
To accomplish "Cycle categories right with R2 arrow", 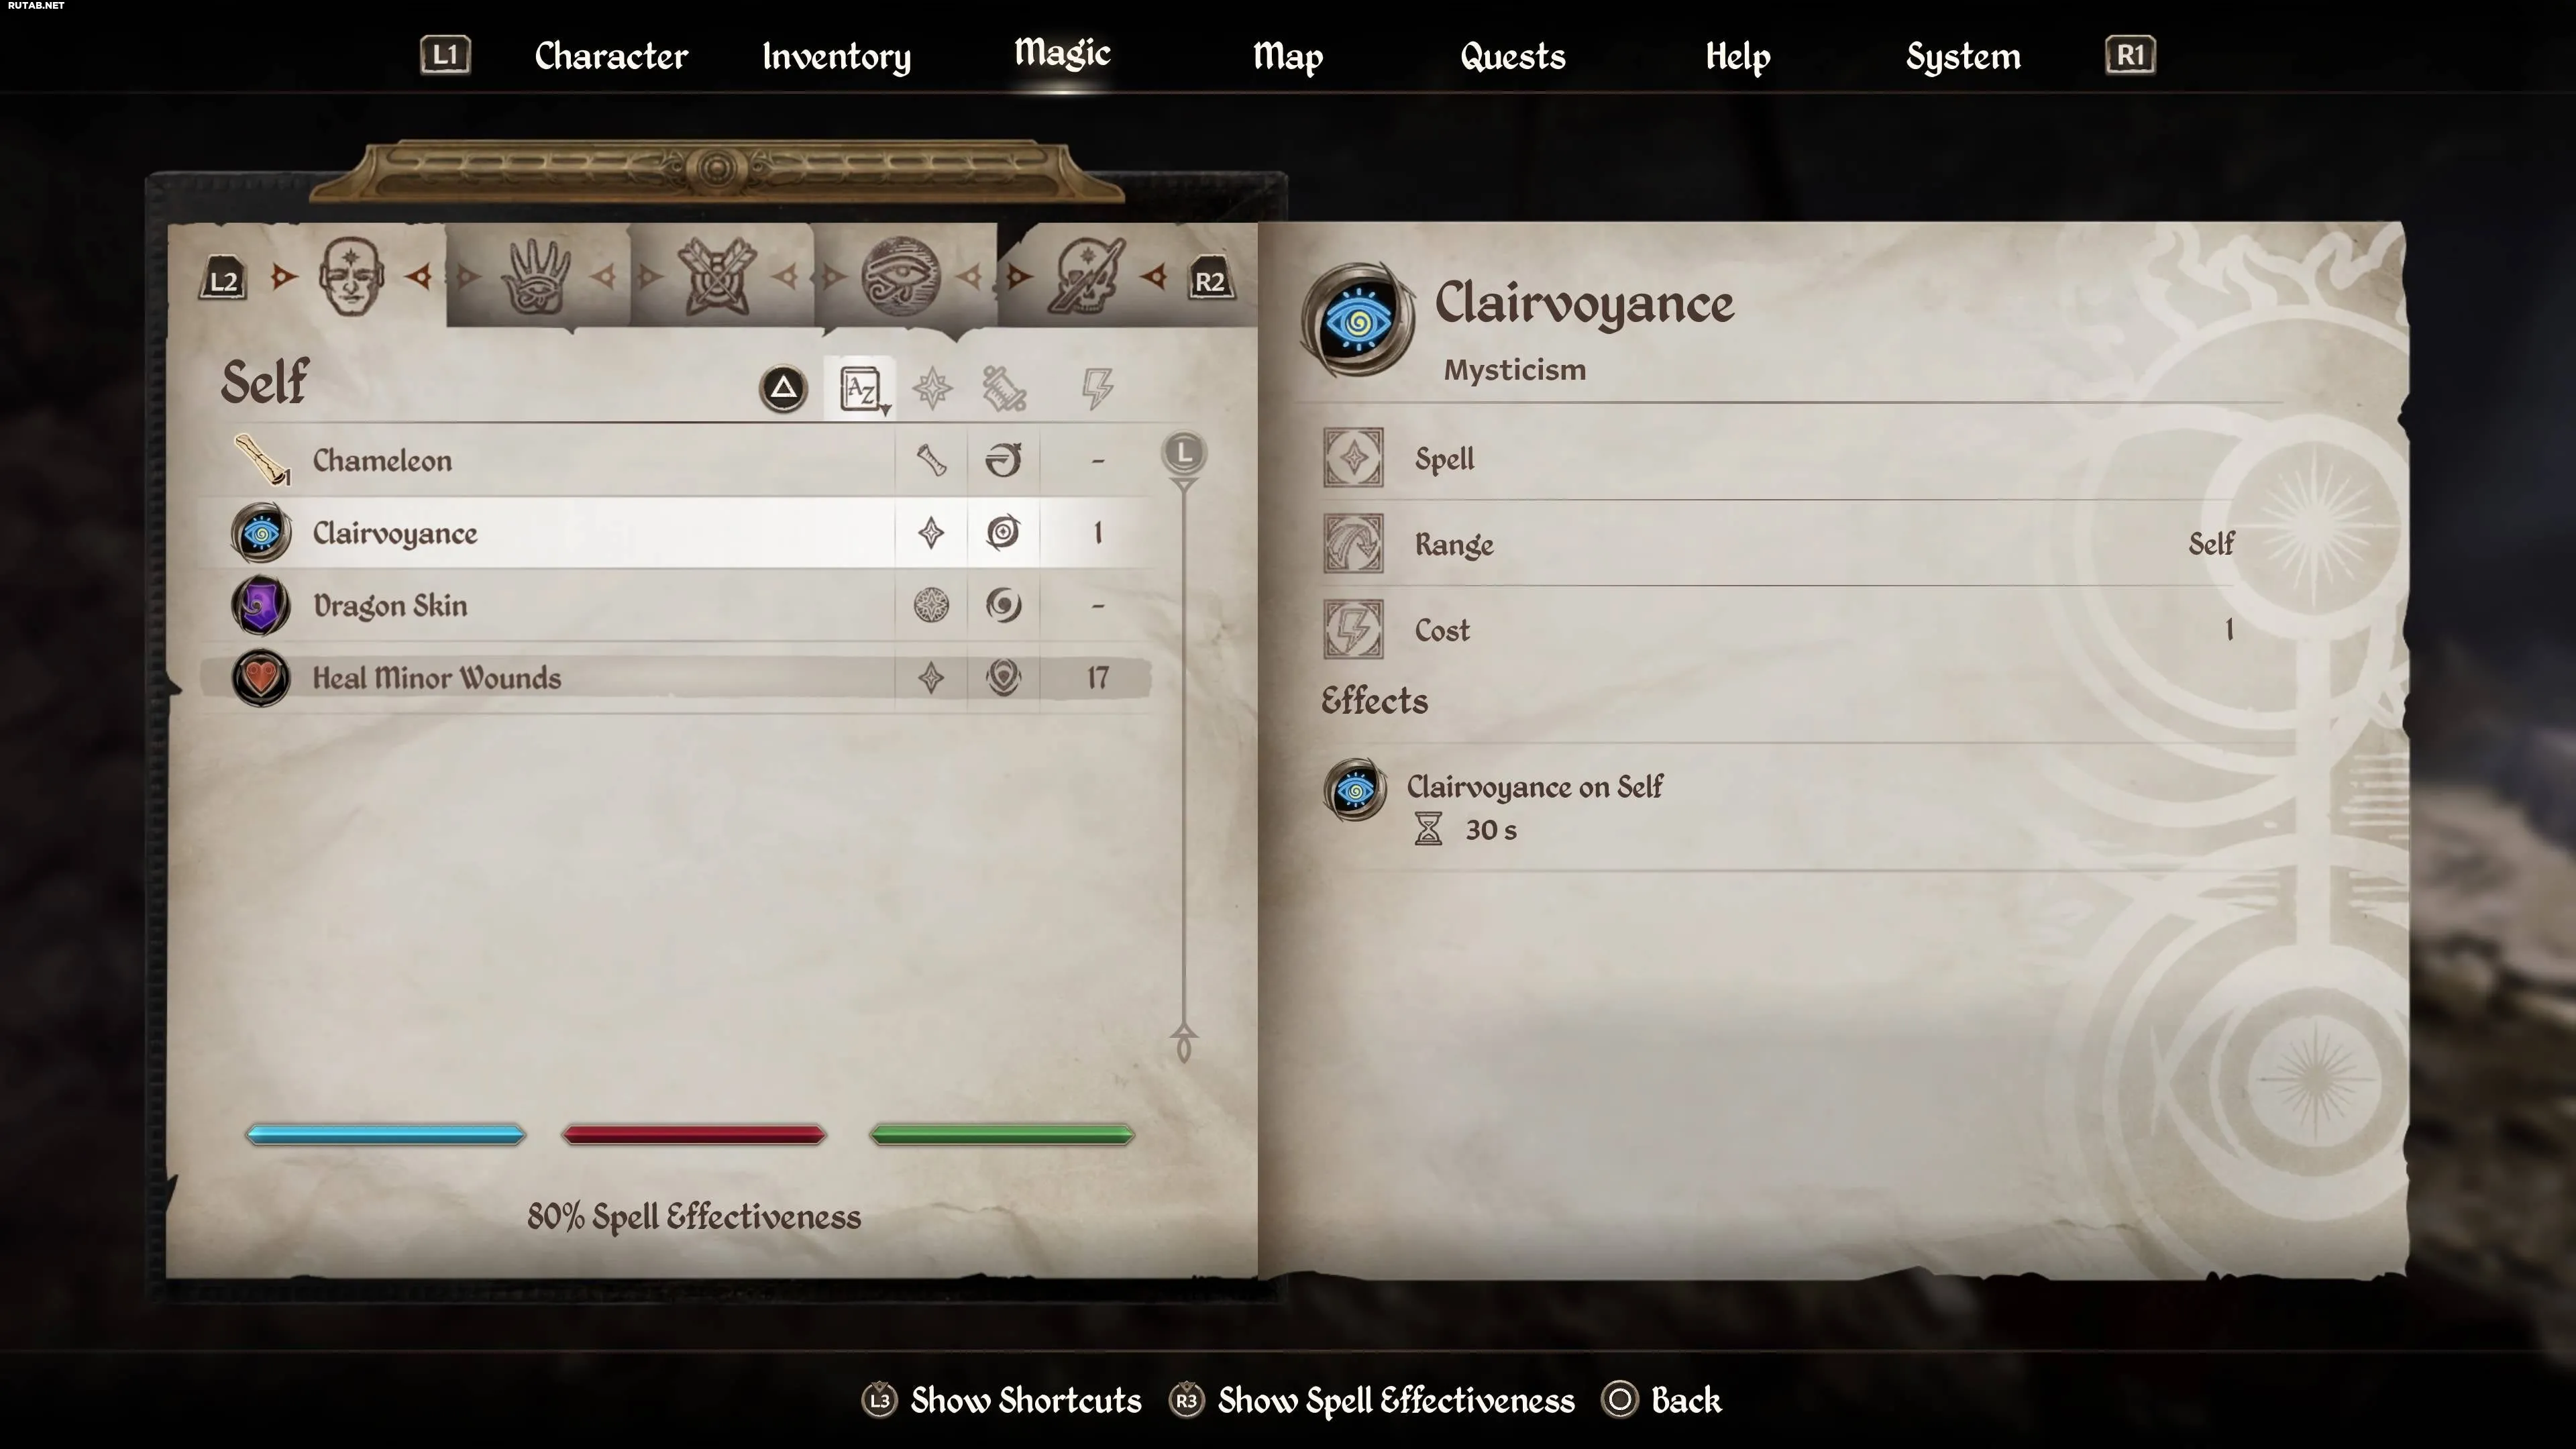I will click(x=1210, y=281).
